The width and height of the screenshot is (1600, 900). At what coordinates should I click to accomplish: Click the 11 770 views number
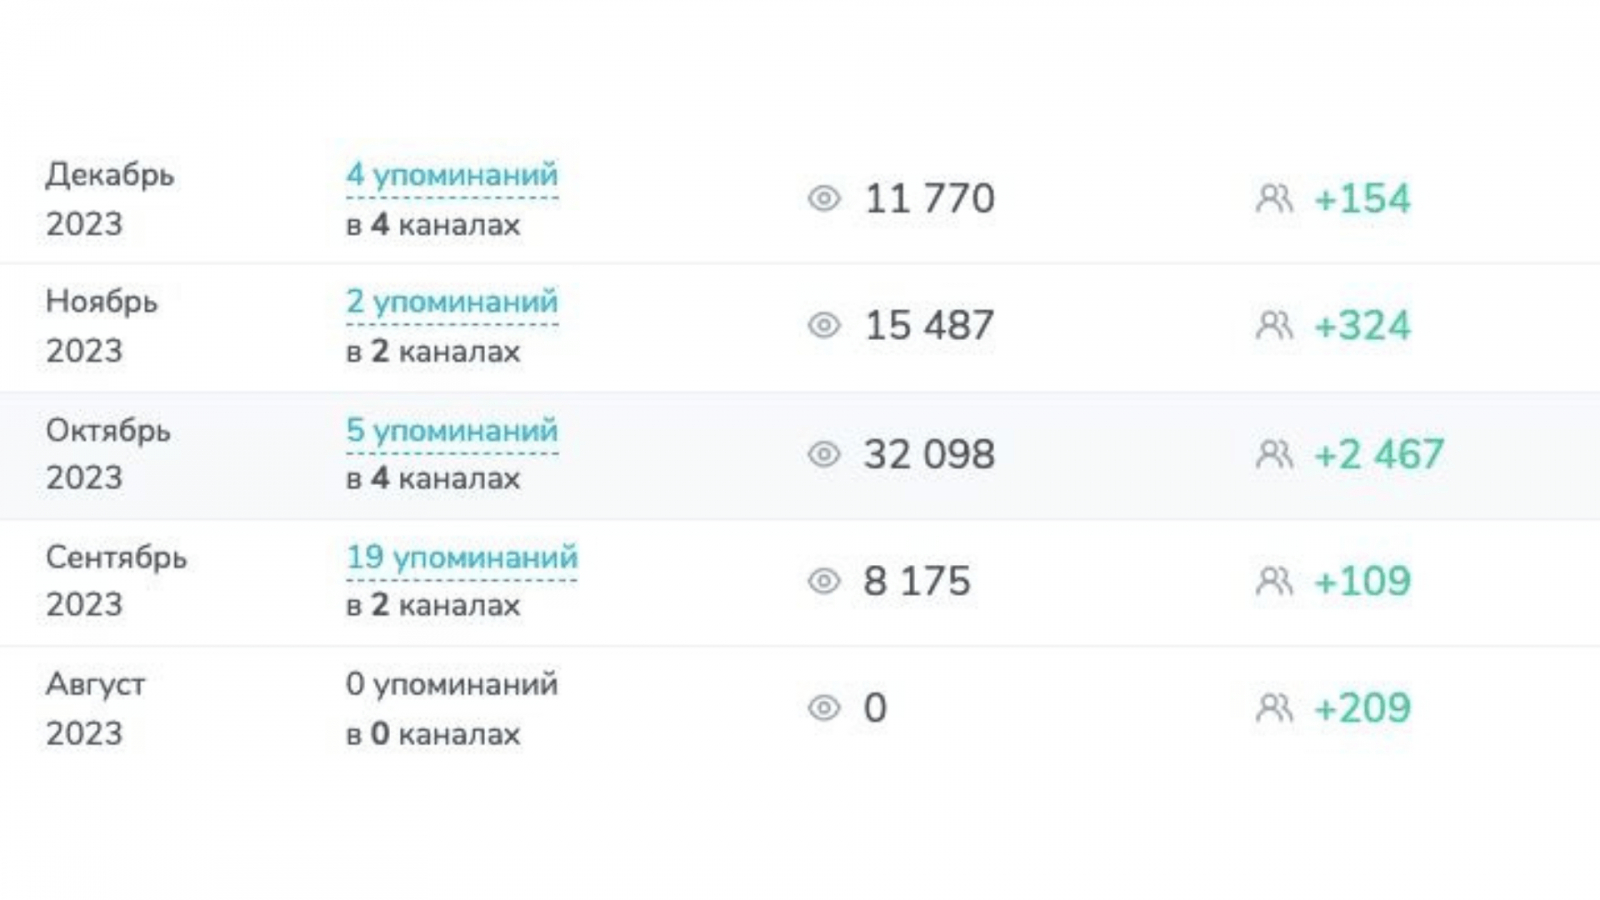coord(929,198)
